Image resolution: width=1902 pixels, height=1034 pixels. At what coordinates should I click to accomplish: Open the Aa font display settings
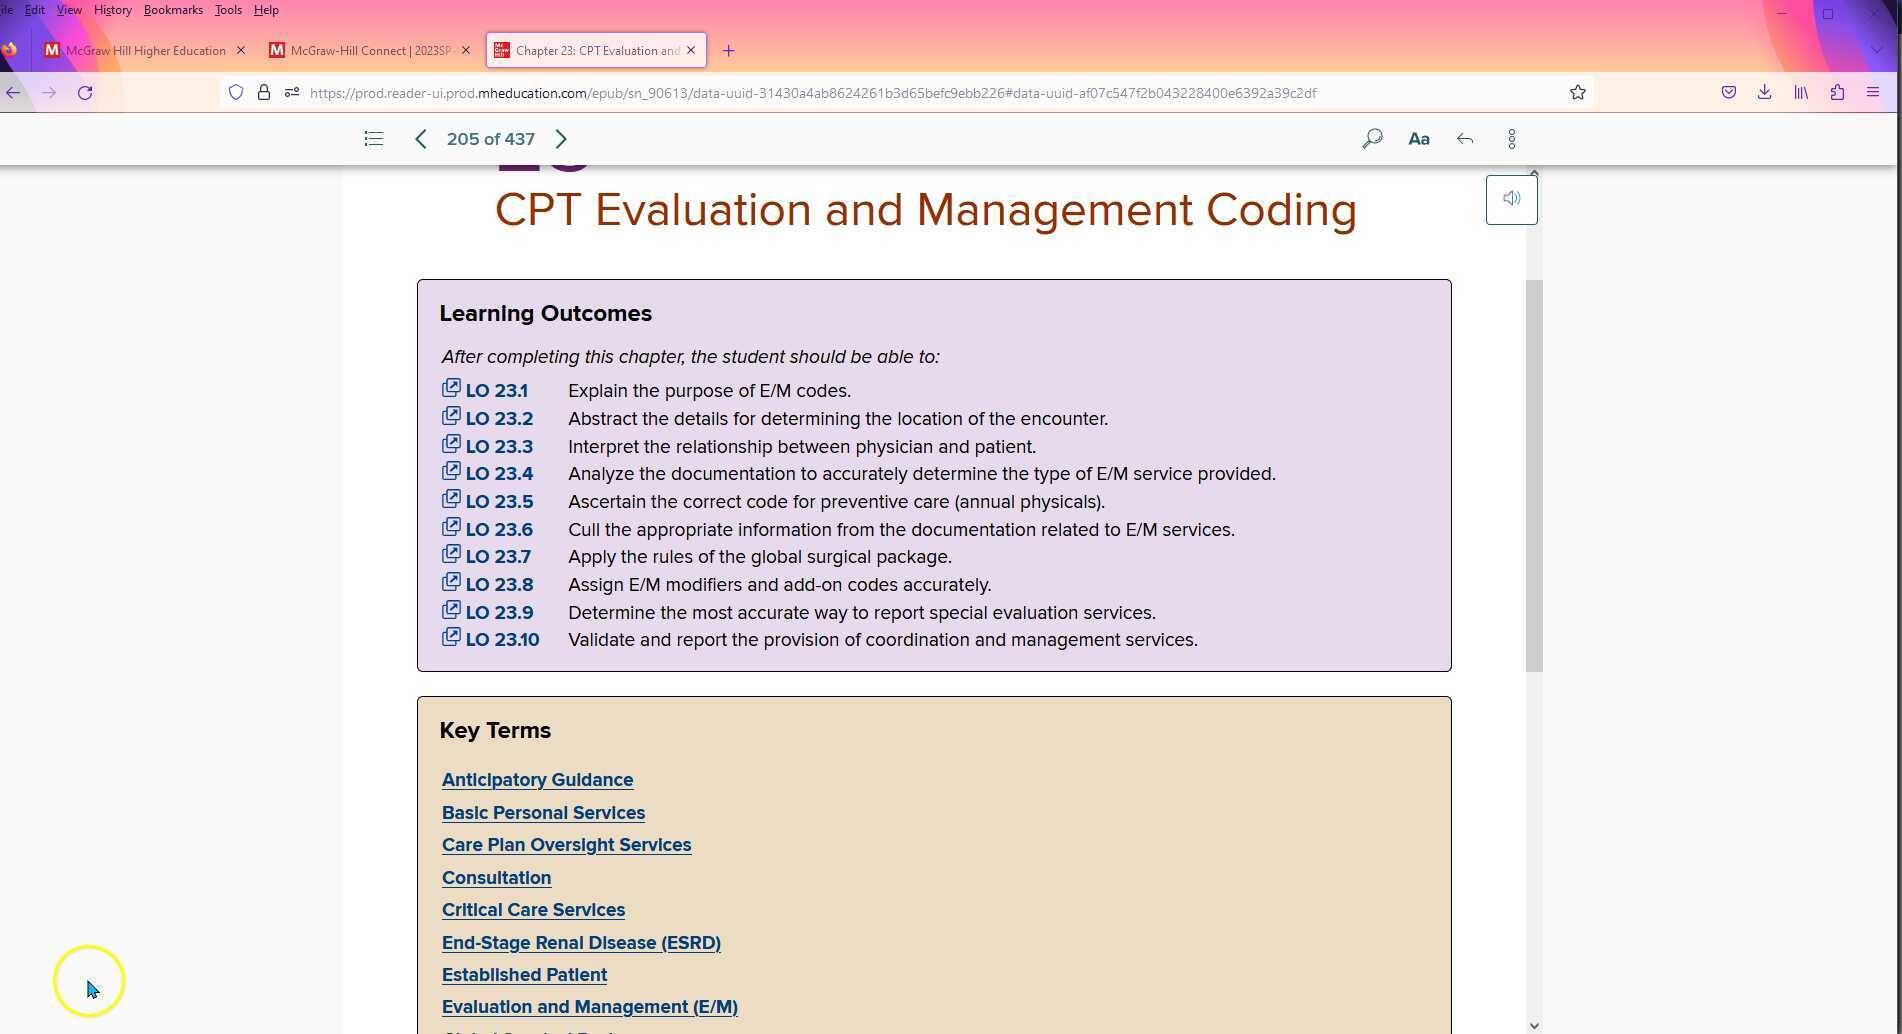(1418, 138)
